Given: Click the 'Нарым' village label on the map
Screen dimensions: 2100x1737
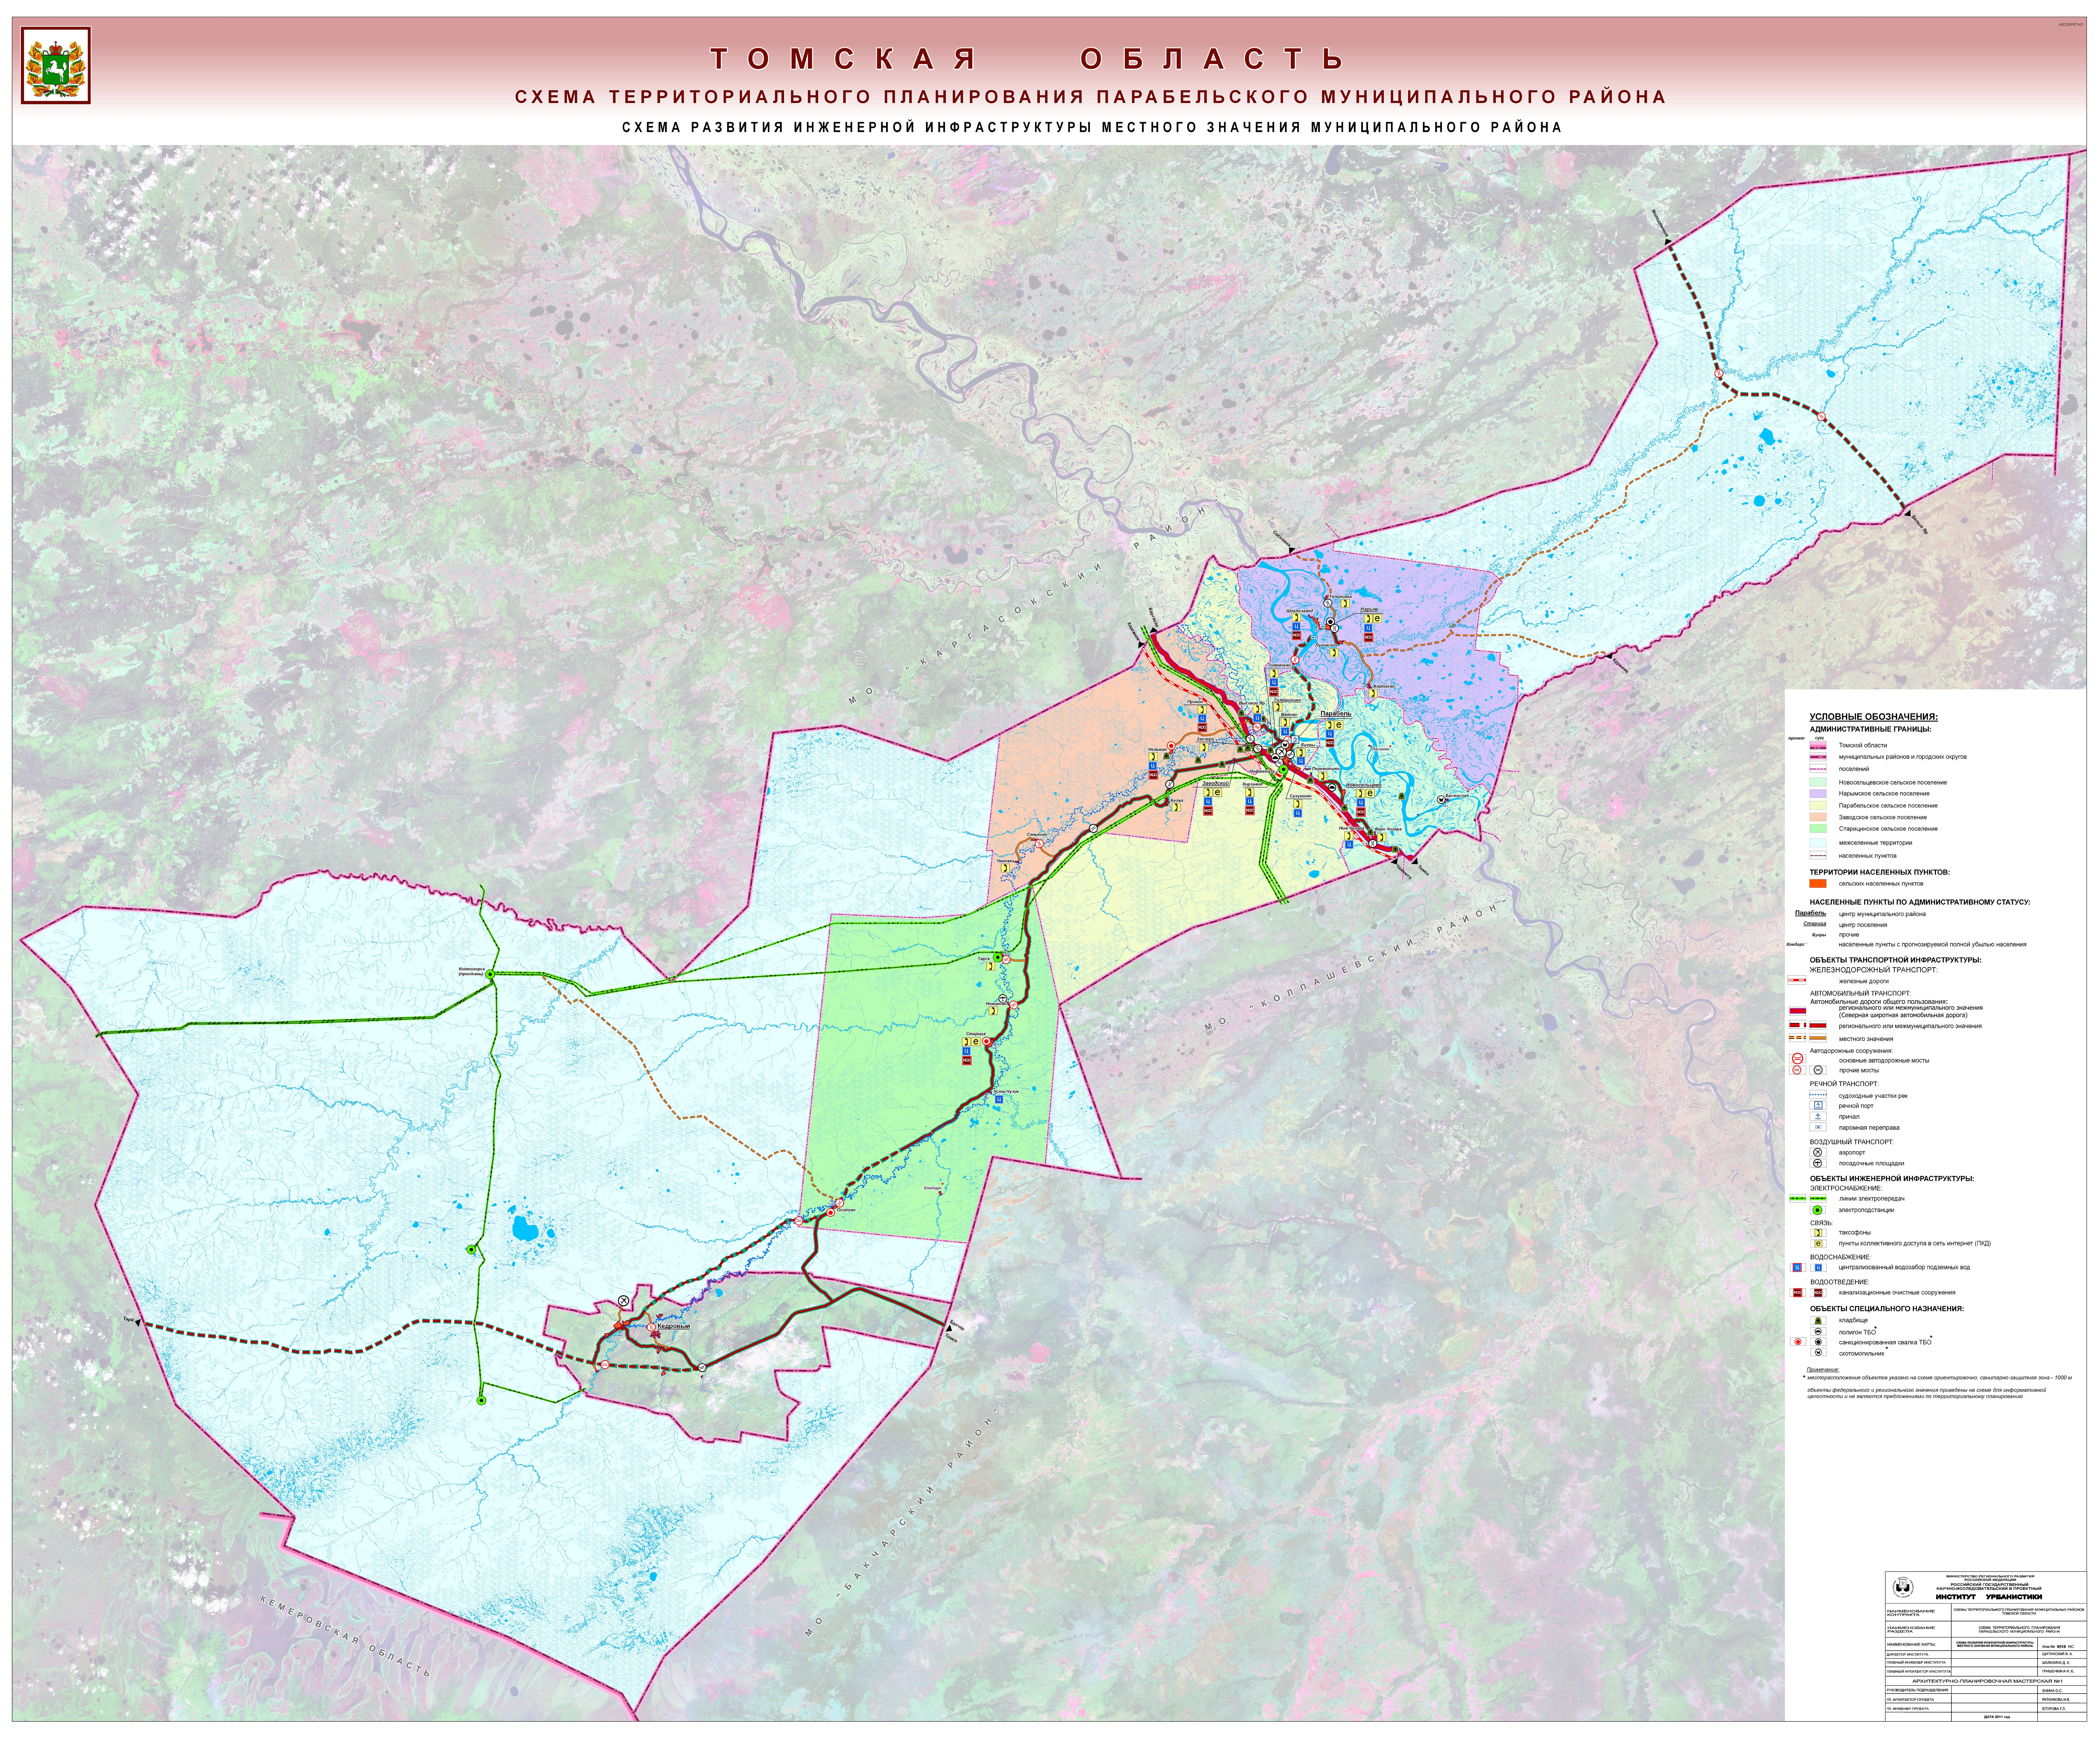Looking at the screenshot, I should click(1369, 609).
